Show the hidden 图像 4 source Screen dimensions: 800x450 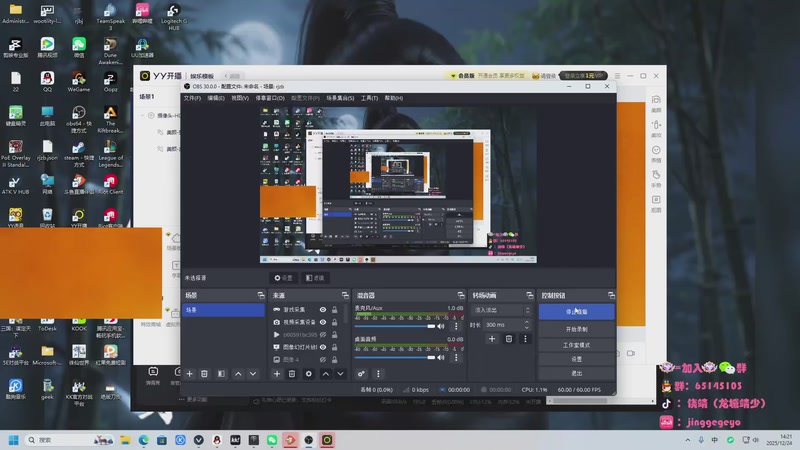(323, 360)
